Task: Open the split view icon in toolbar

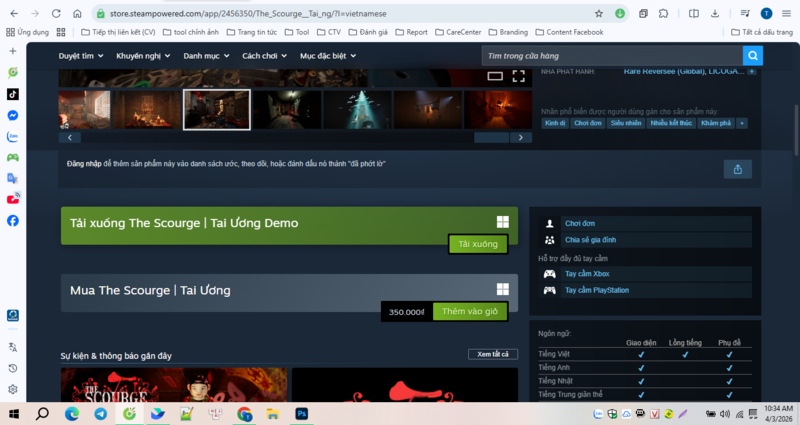Action: pyautogui.click(x=693, y=14)
